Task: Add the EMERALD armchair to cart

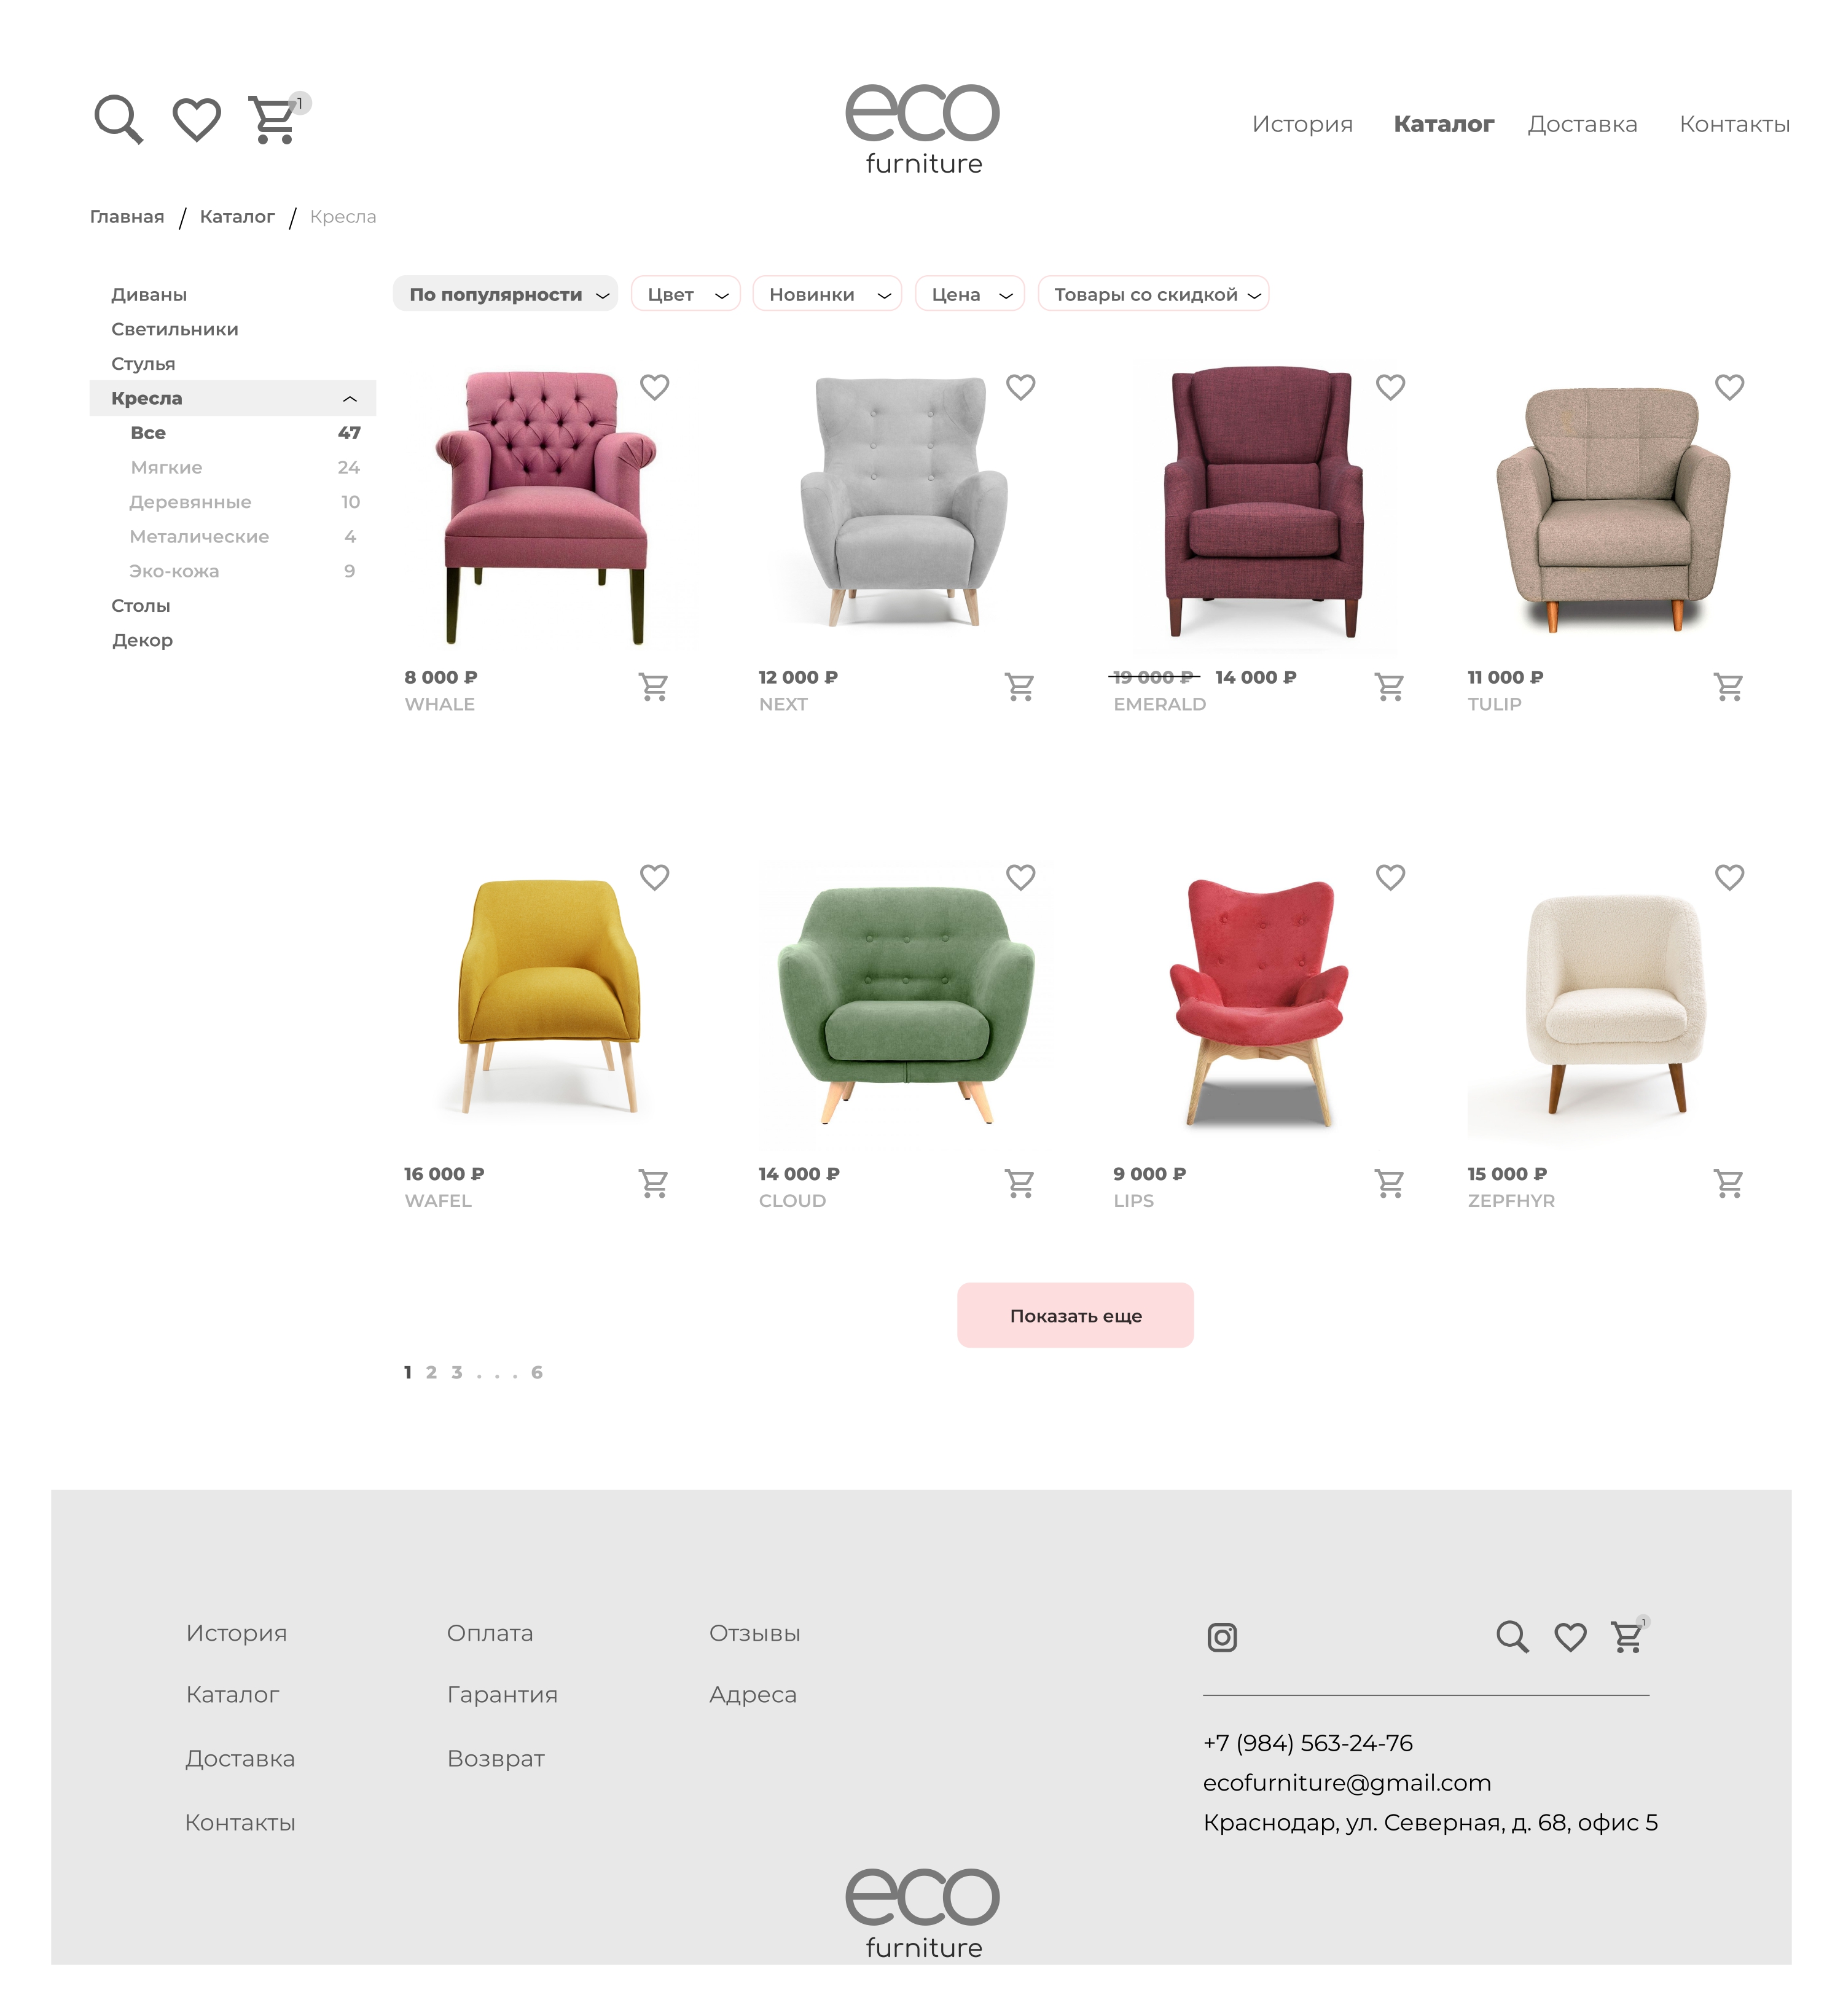Action: point(1389,687)
